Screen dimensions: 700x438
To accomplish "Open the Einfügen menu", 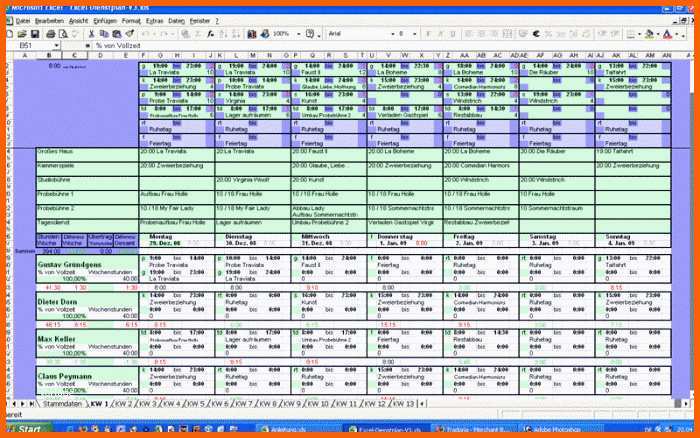I will [x=104, y=21].
